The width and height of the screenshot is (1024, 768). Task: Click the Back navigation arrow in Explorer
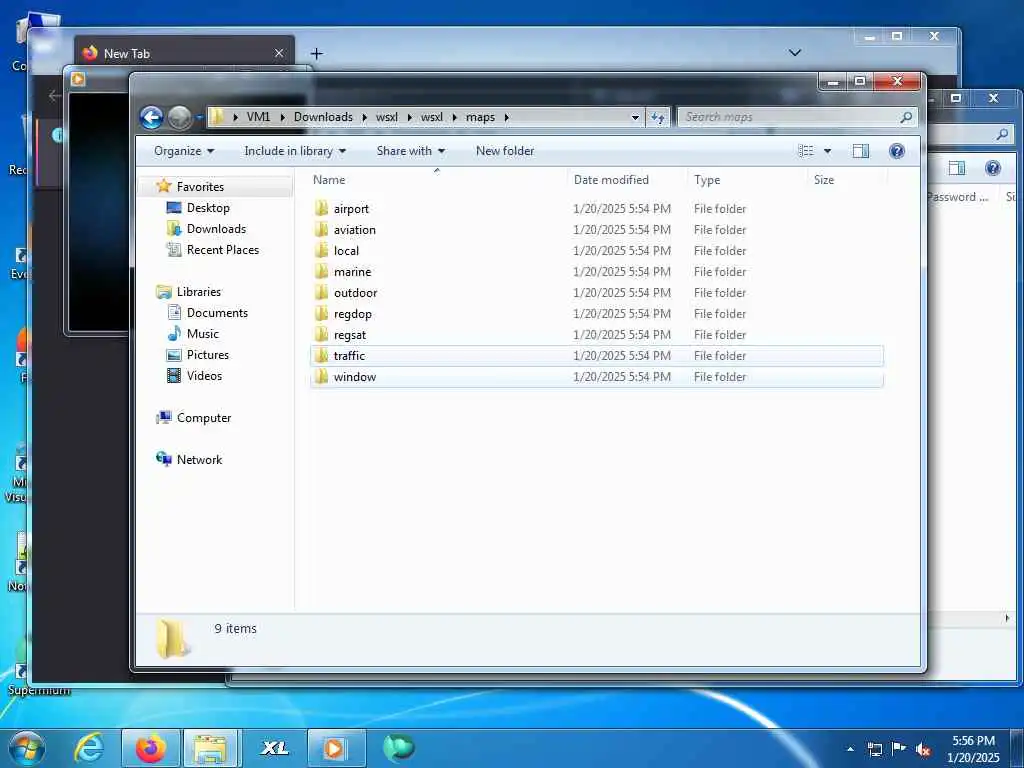152,118
